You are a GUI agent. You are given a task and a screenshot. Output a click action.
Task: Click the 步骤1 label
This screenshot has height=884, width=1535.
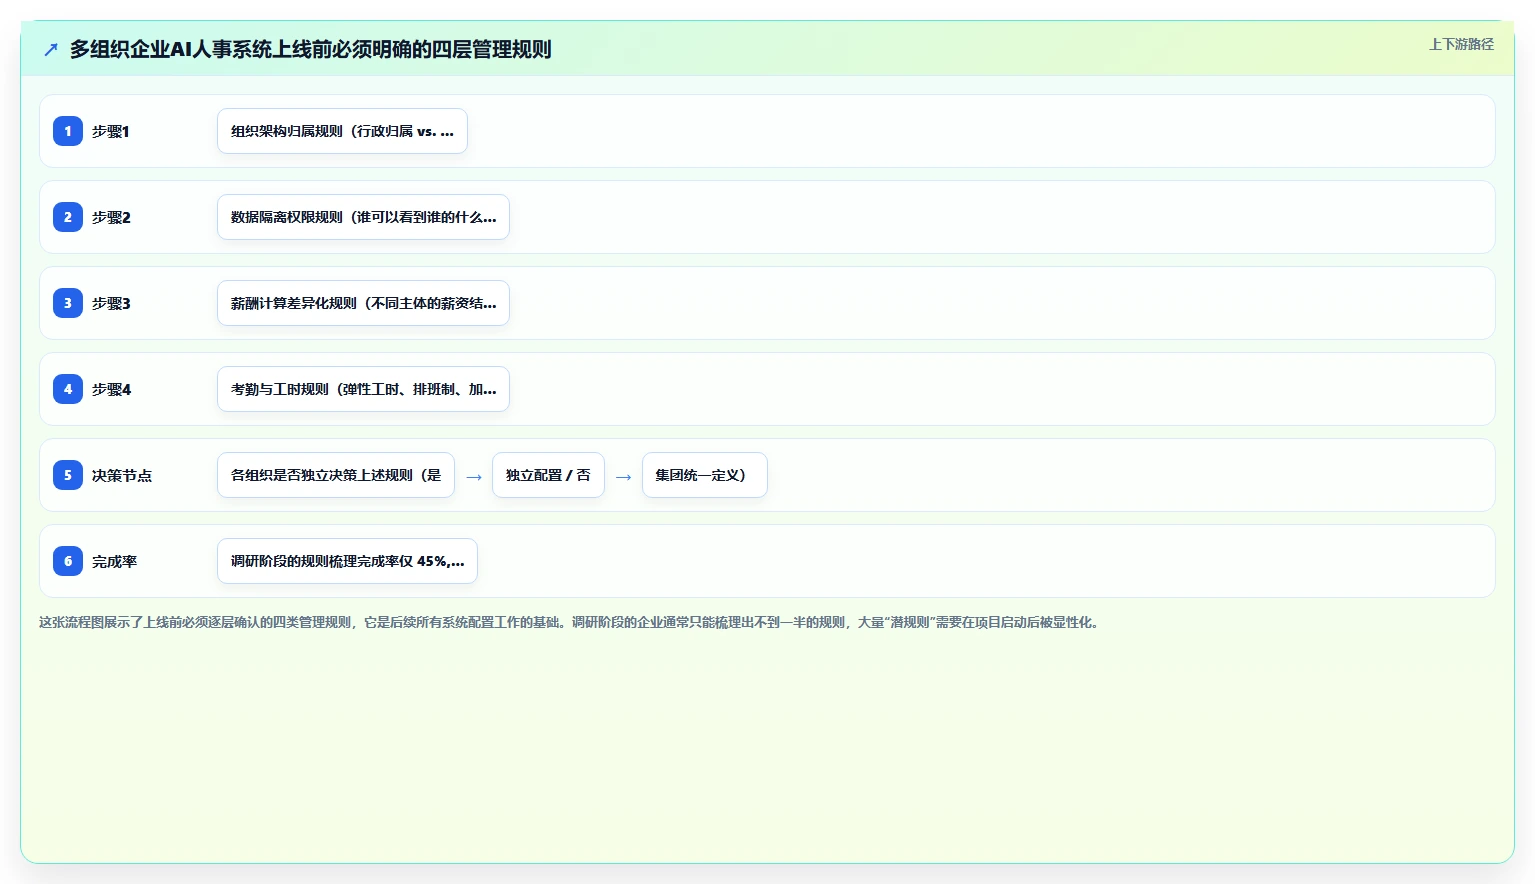click(111, 131)
